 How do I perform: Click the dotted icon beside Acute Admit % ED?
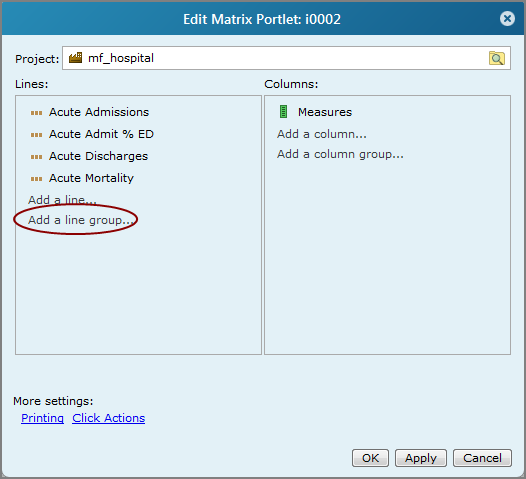36,135
